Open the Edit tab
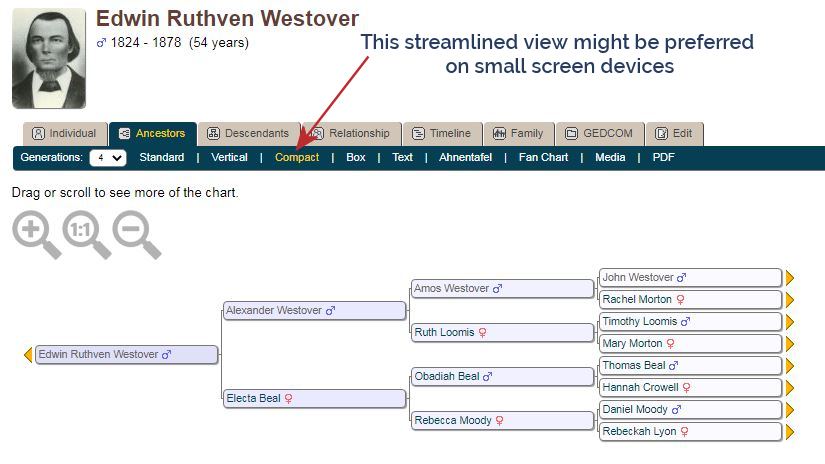825x464 pixels. pos(675,134)
